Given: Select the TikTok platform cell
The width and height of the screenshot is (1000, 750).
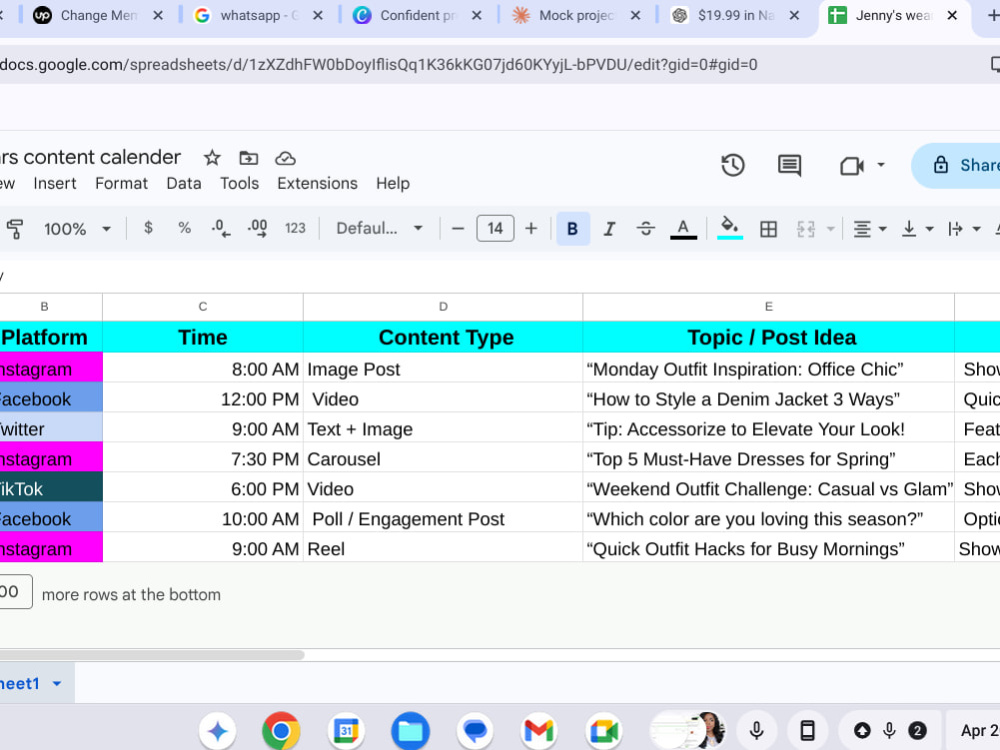Looking at the screenshot, I should [x=51, y=489].
